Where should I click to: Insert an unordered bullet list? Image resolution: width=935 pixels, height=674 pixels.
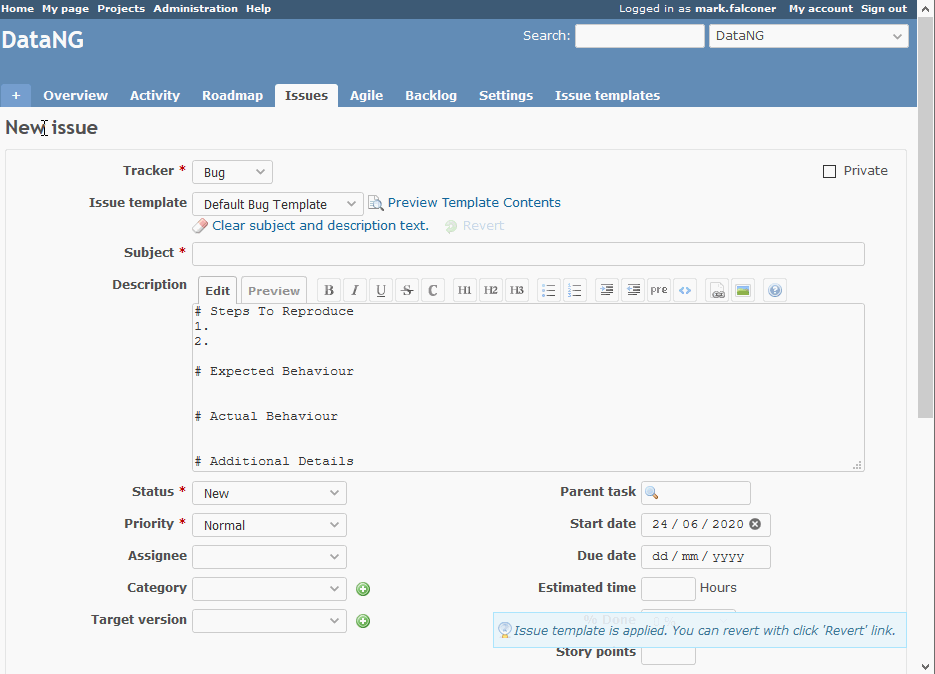pos(549,290)
